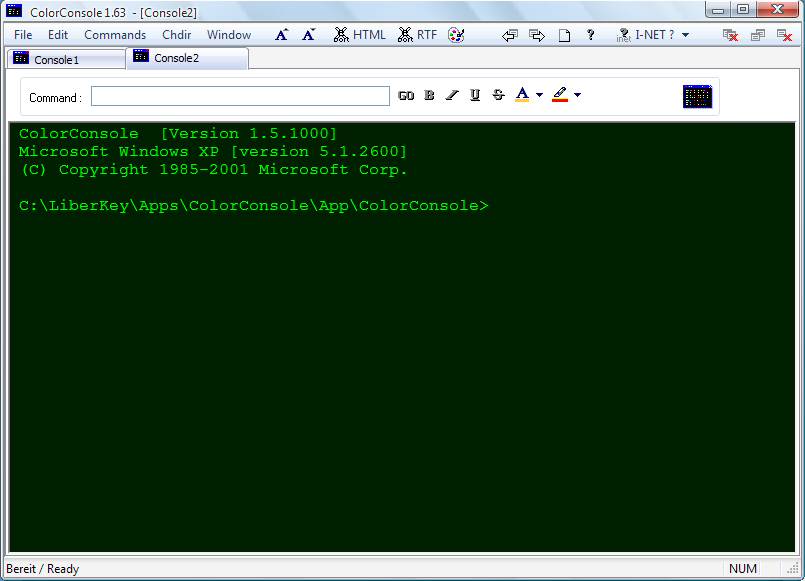The image size is (805, 581).
Task: Export console output as HTML
Action: coord(359,35)
